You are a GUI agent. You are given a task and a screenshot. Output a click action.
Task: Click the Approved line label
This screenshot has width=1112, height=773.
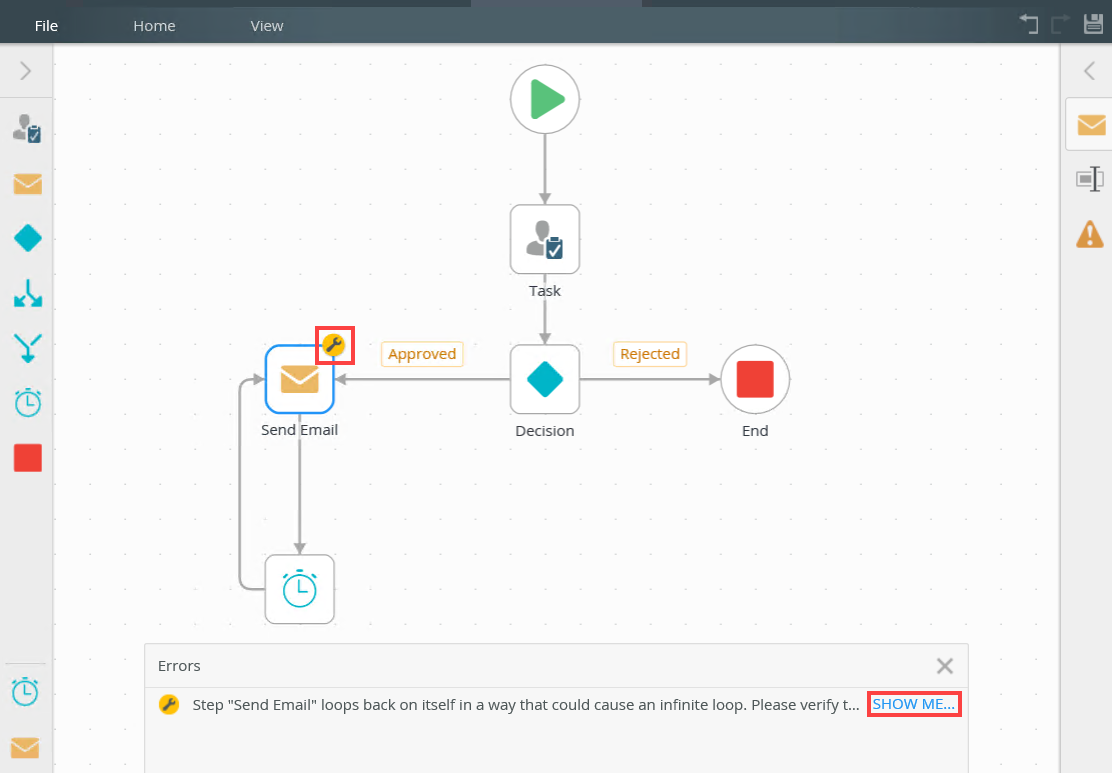[x=422, y=354]
